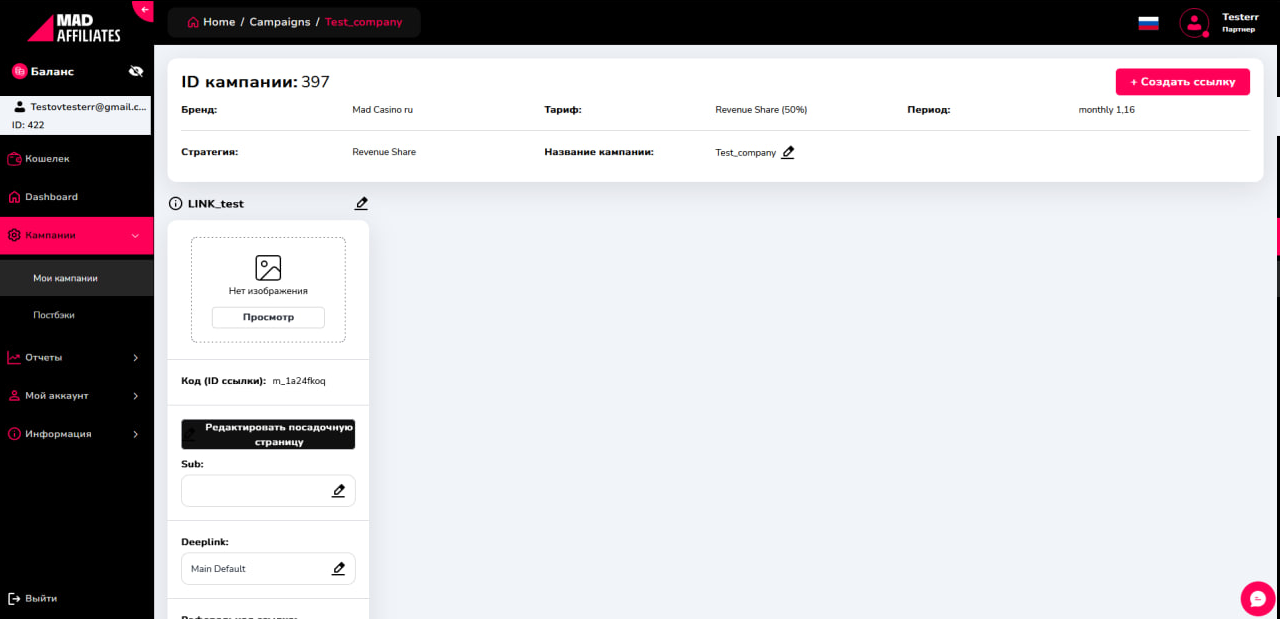Open the live chat bubble icon
1280x619 pixels.
1257,598
